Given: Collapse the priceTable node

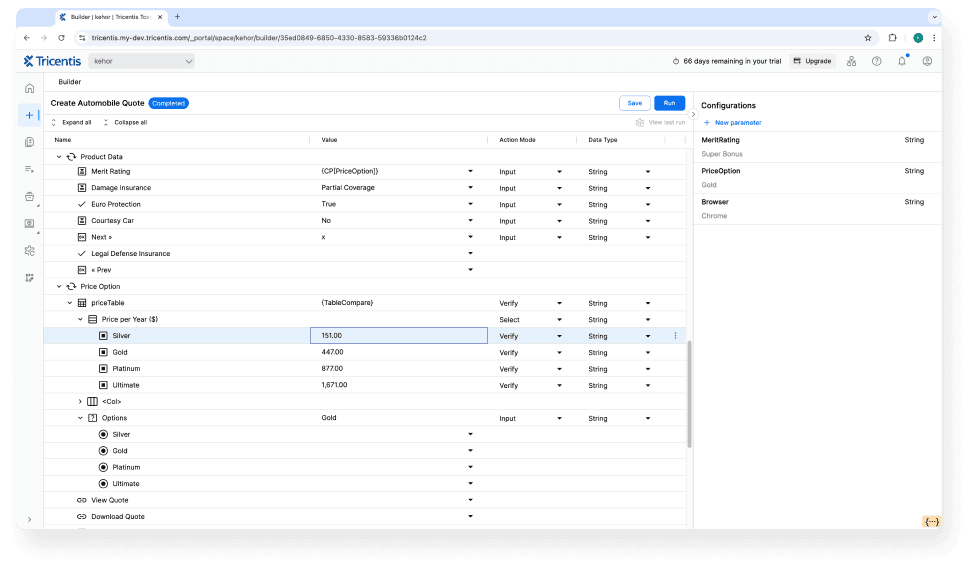Looking at the screenshot, I should point(70,303).
